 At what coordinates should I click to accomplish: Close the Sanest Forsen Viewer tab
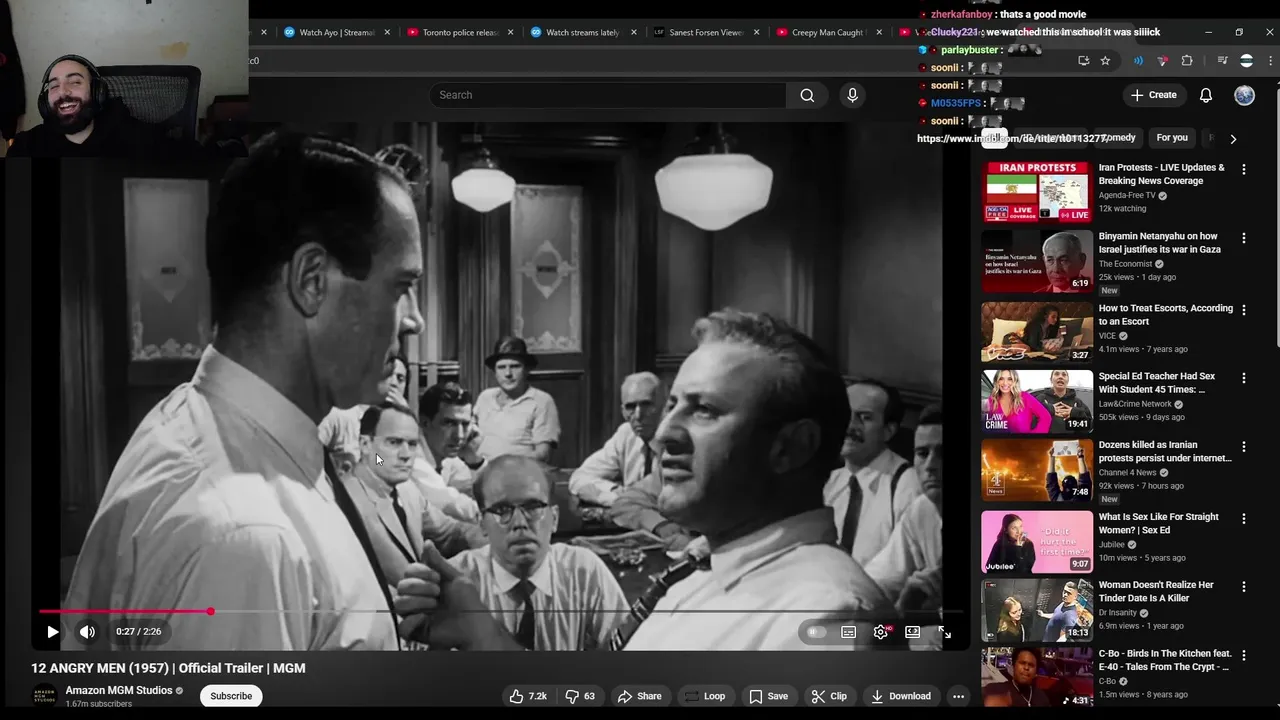756,32
